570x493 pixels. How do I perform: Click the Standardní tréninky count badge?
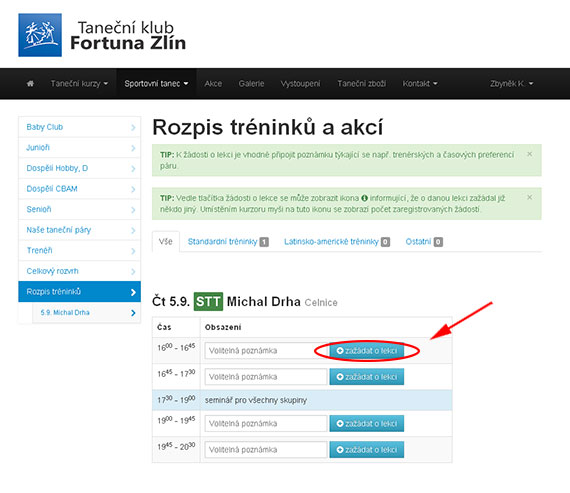[x=264, y=242]
